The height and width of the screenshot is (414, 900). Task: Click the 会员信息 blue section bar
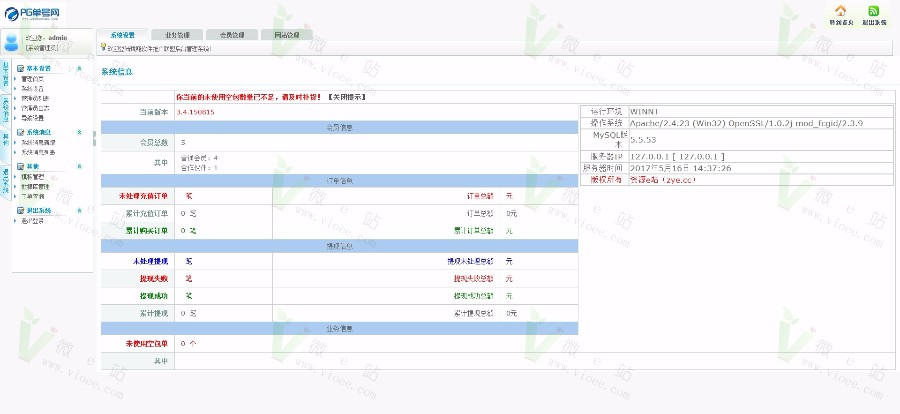(339, 127)
